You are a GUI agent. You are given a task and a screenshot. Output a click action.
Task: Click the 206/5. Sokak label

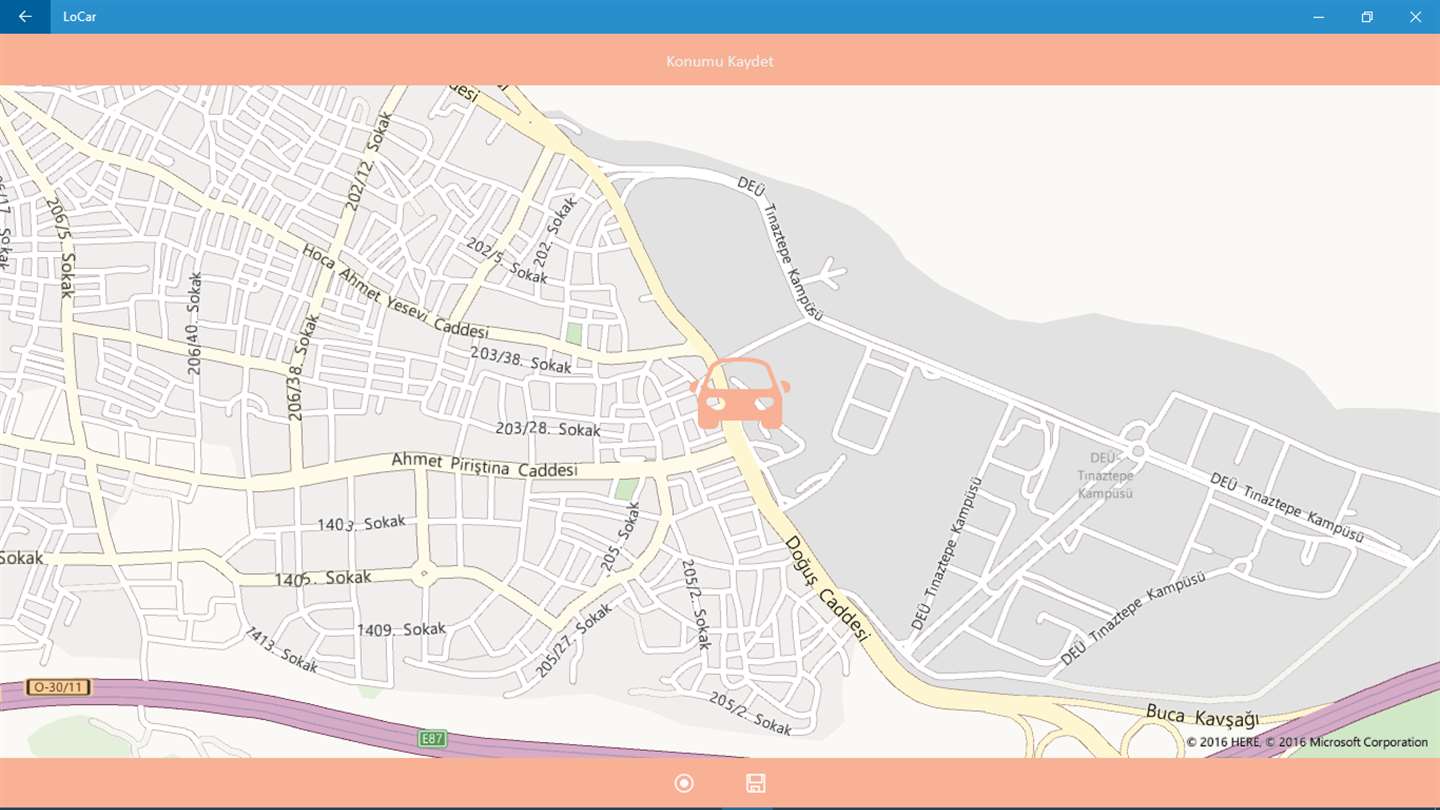click(x=60, y=247)
